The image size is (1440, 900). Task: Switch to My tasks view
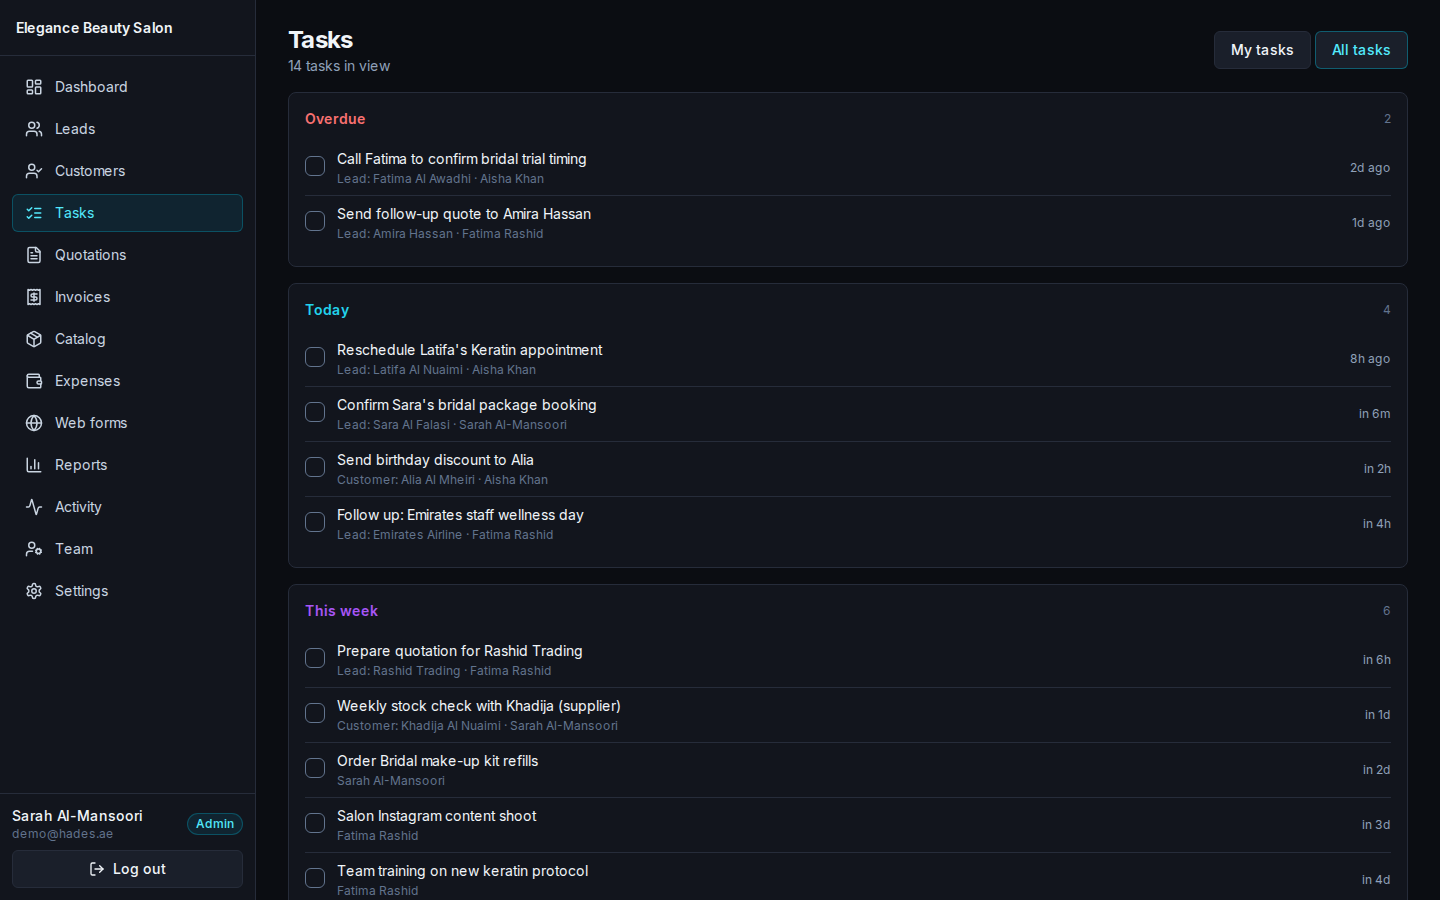pos(1262,50)
